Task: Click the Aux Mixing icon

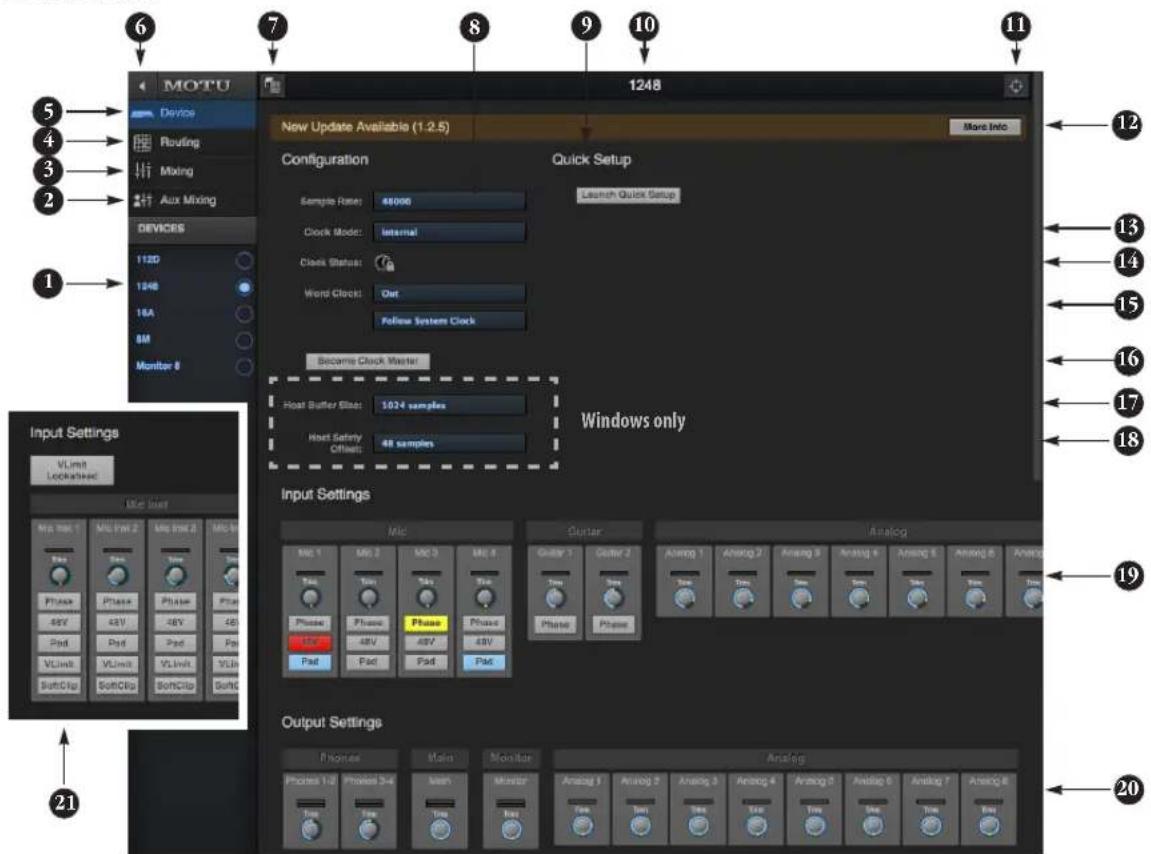Action: (142, 200)
